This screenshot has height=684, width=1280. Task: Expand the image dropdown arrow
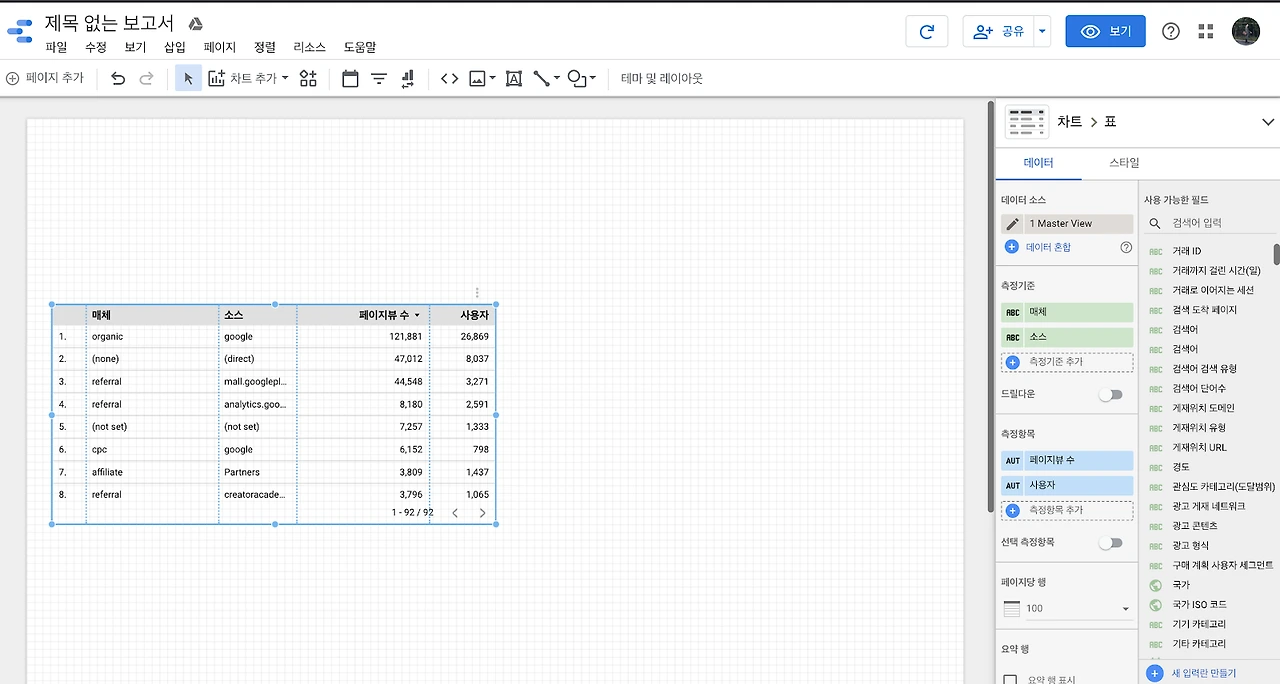coord(492,78)
